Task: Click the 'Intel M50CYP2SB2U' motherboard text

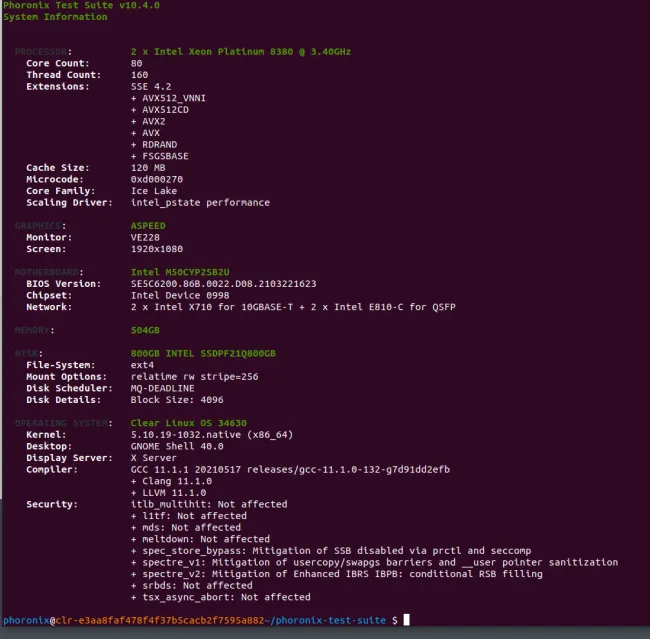Action: 180,272
